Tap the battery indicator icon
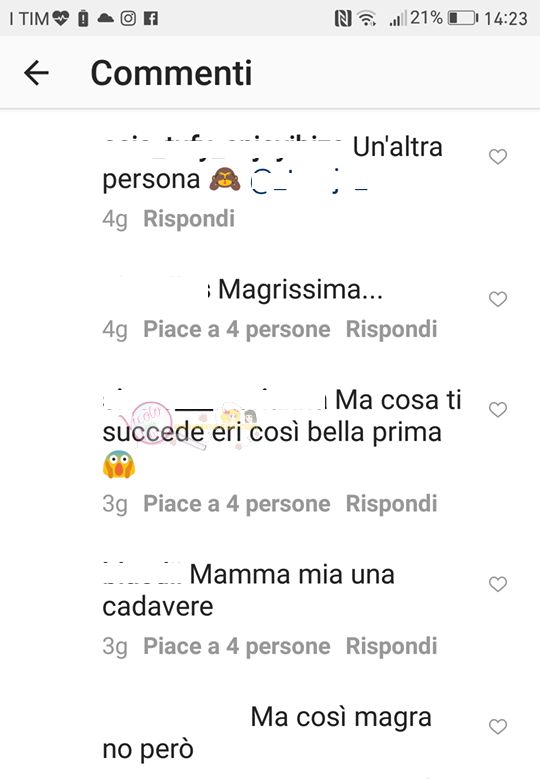540x779 pixels. pyautogui.click(x=463, y=18)
